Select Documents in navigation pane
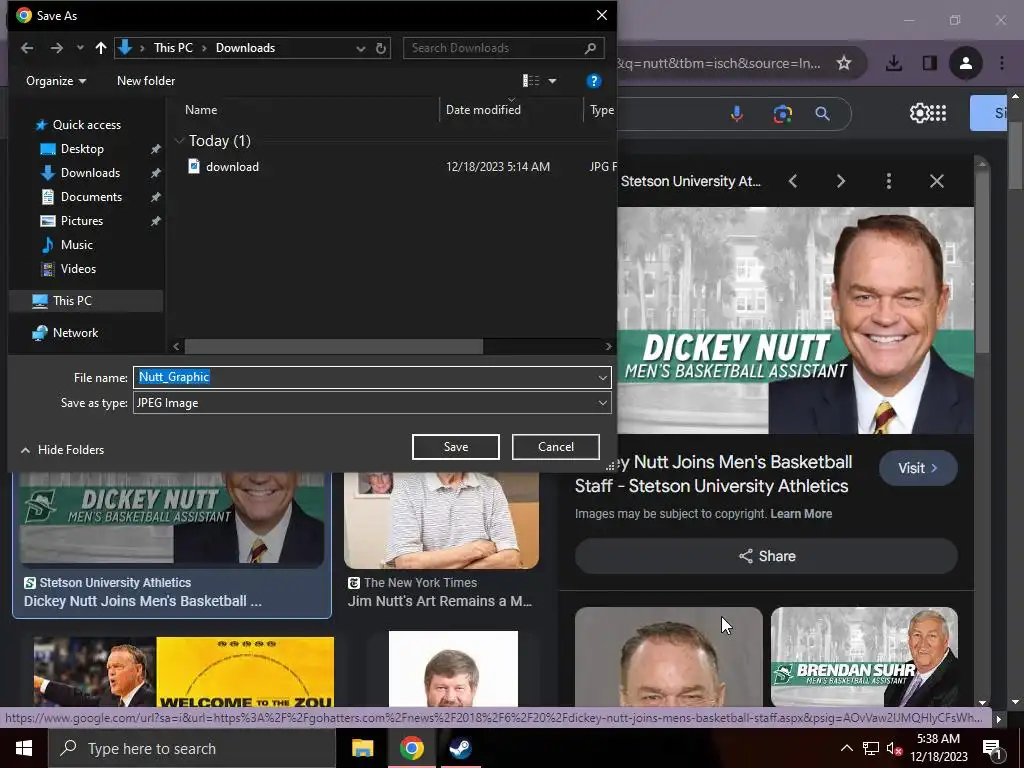This screenshot has height=768, width=1024. 91,197
